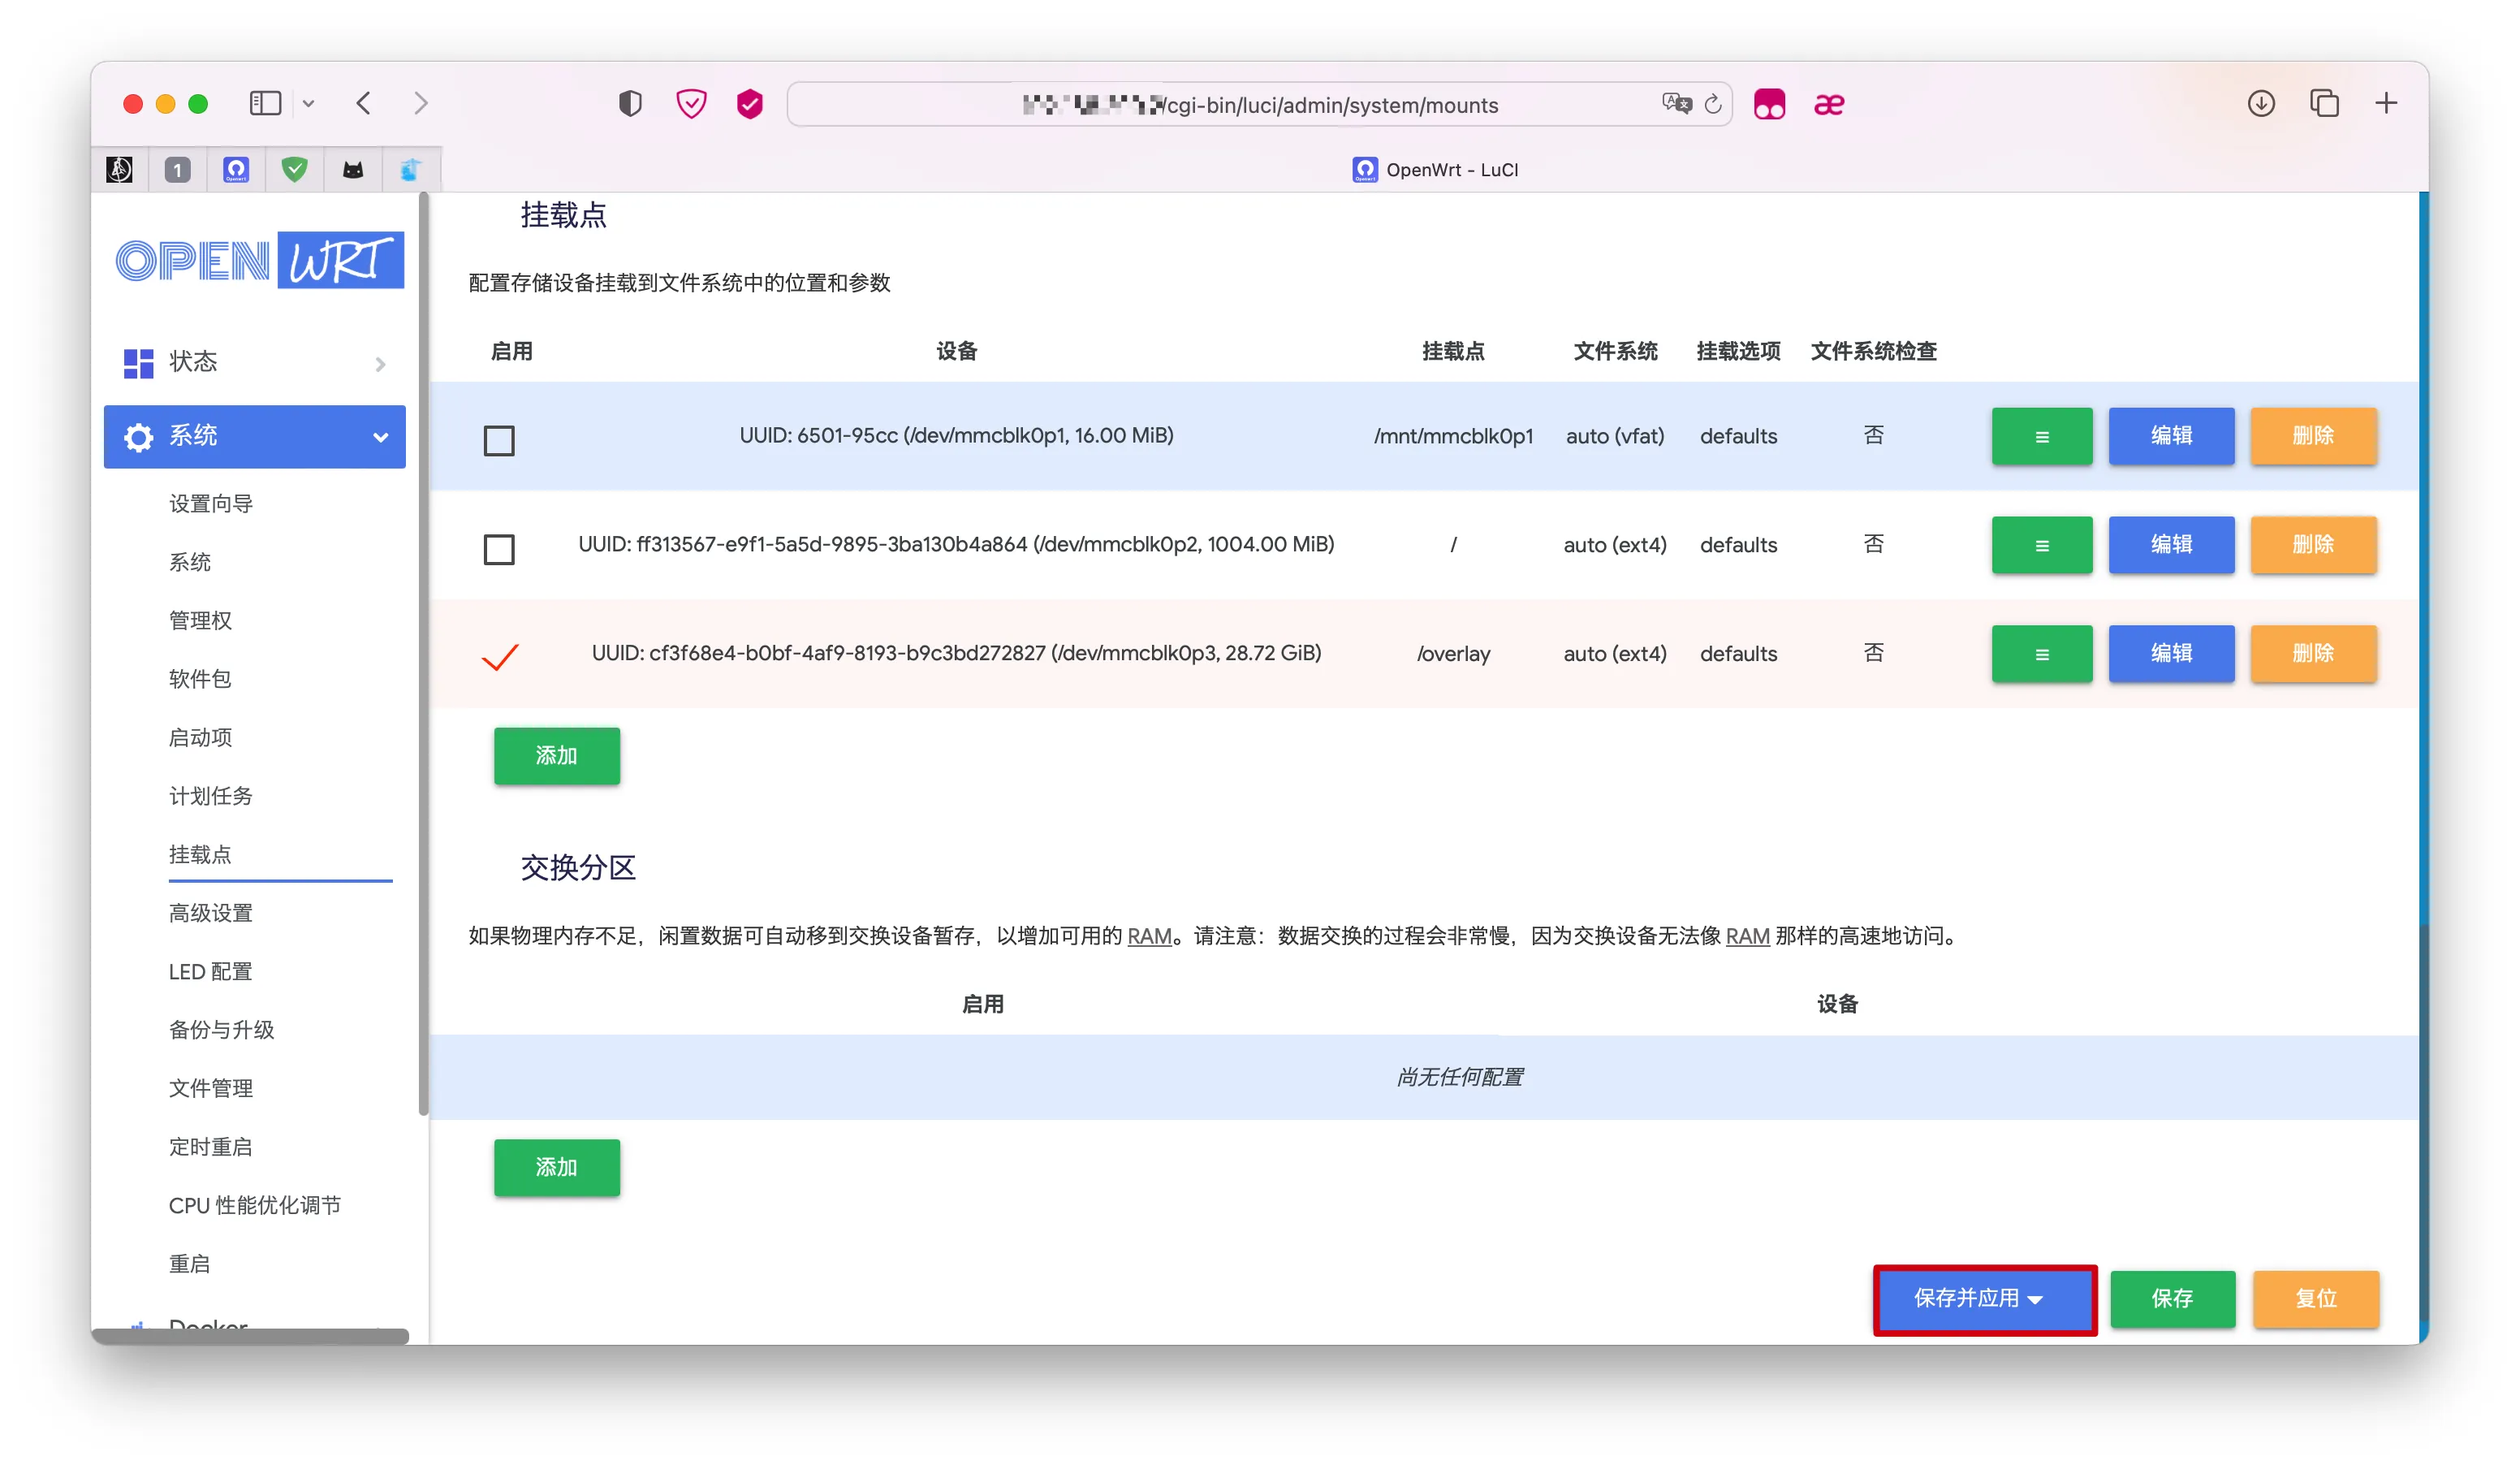Go back with the back arrow
This screenshot has width=2520, height=1465.
[x=364, y=103]
